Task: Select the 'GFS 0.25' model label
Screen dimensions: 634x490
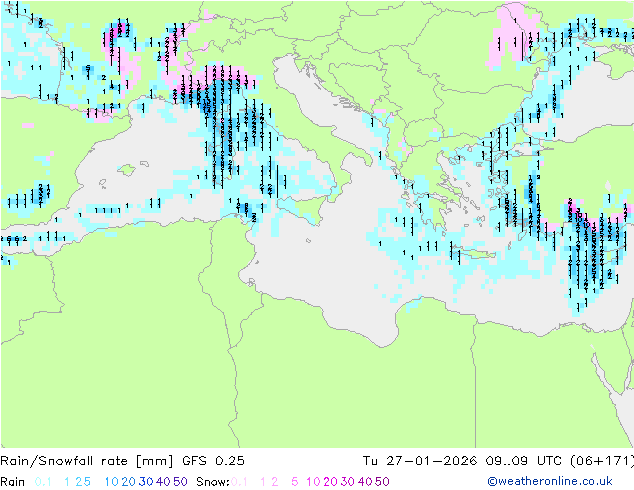Action: [213, 461]
